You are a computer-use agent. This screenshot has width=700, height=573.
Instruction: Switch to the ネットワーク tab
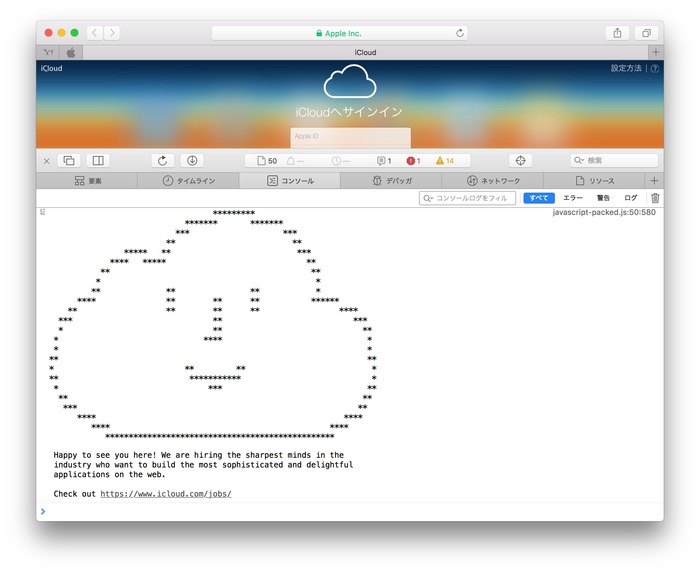492,181
